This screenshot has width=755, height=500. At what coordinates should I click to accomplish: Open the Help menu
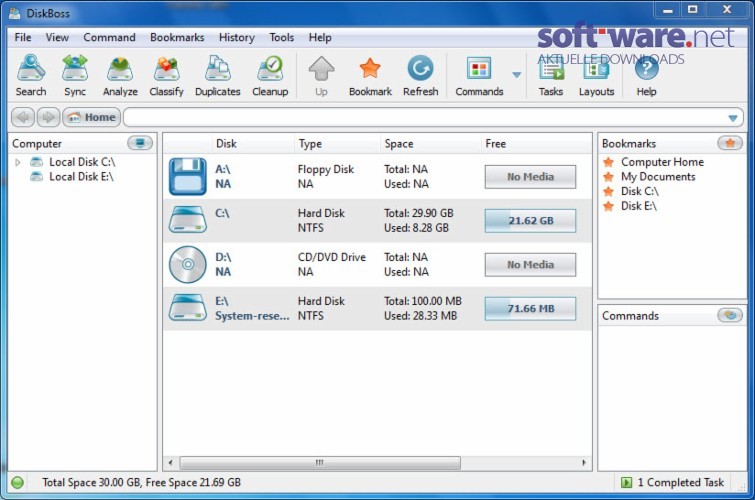pos(320,37)
